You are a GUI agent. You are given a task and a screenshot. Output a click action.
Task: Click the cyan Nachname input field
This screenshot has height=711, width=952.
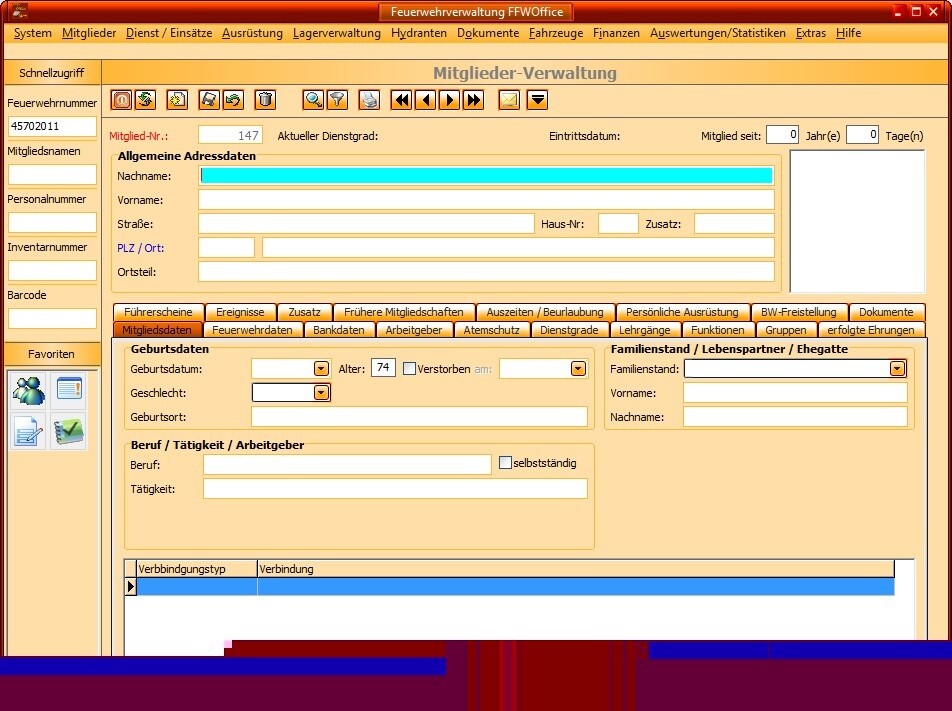pos(486,175)
